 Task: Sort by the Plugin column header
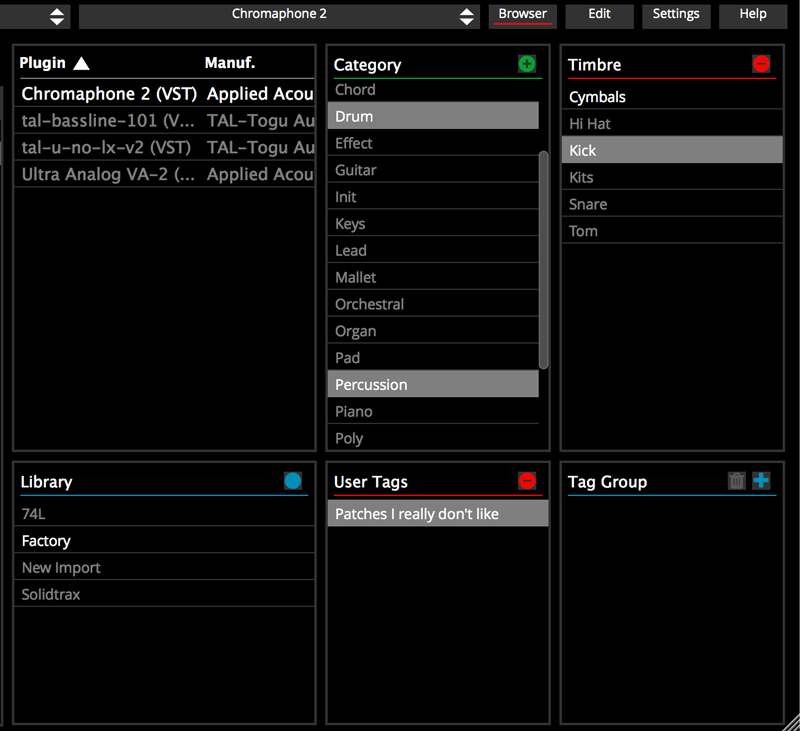pyautogui.click(x=43, y=63)
